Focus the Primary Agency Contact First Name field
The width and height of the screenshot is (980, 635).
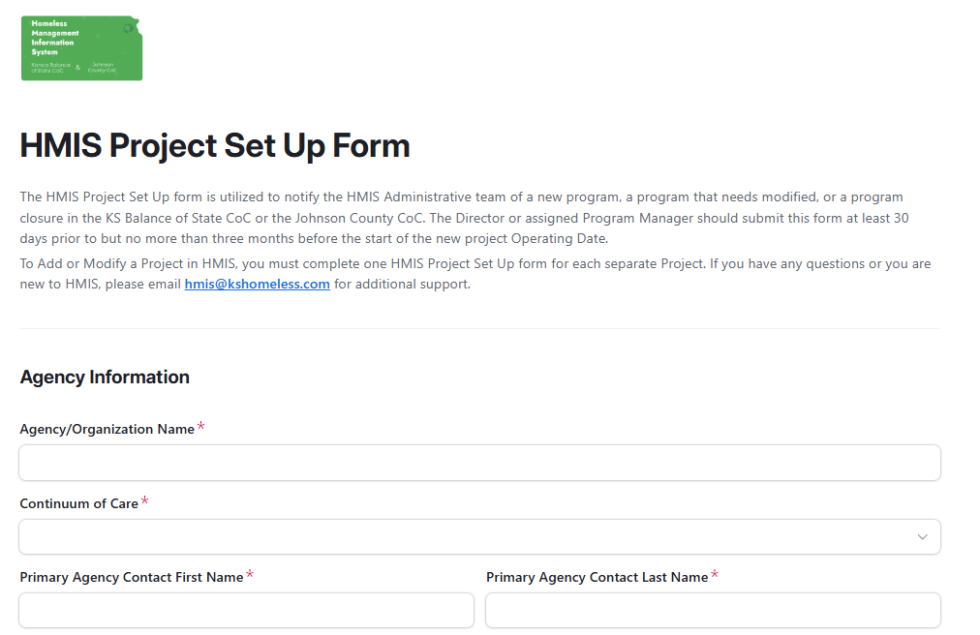click(x=246, y=610)
